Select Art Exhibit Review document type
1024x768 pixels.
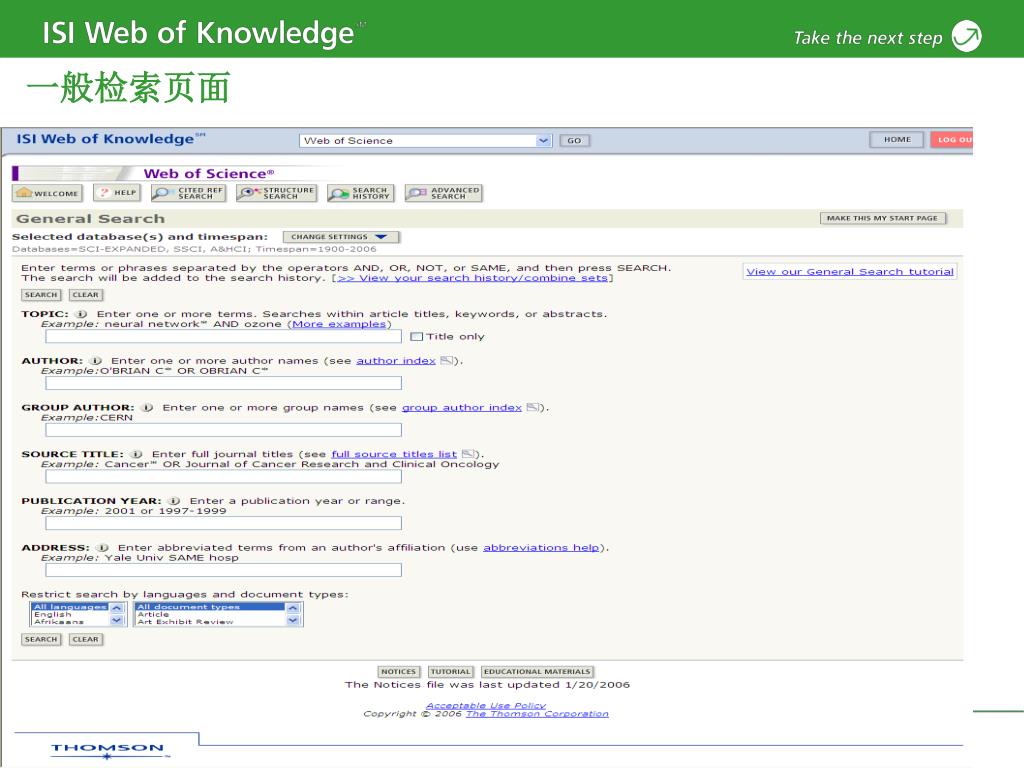pyautogui.click(x=185, y=622)
